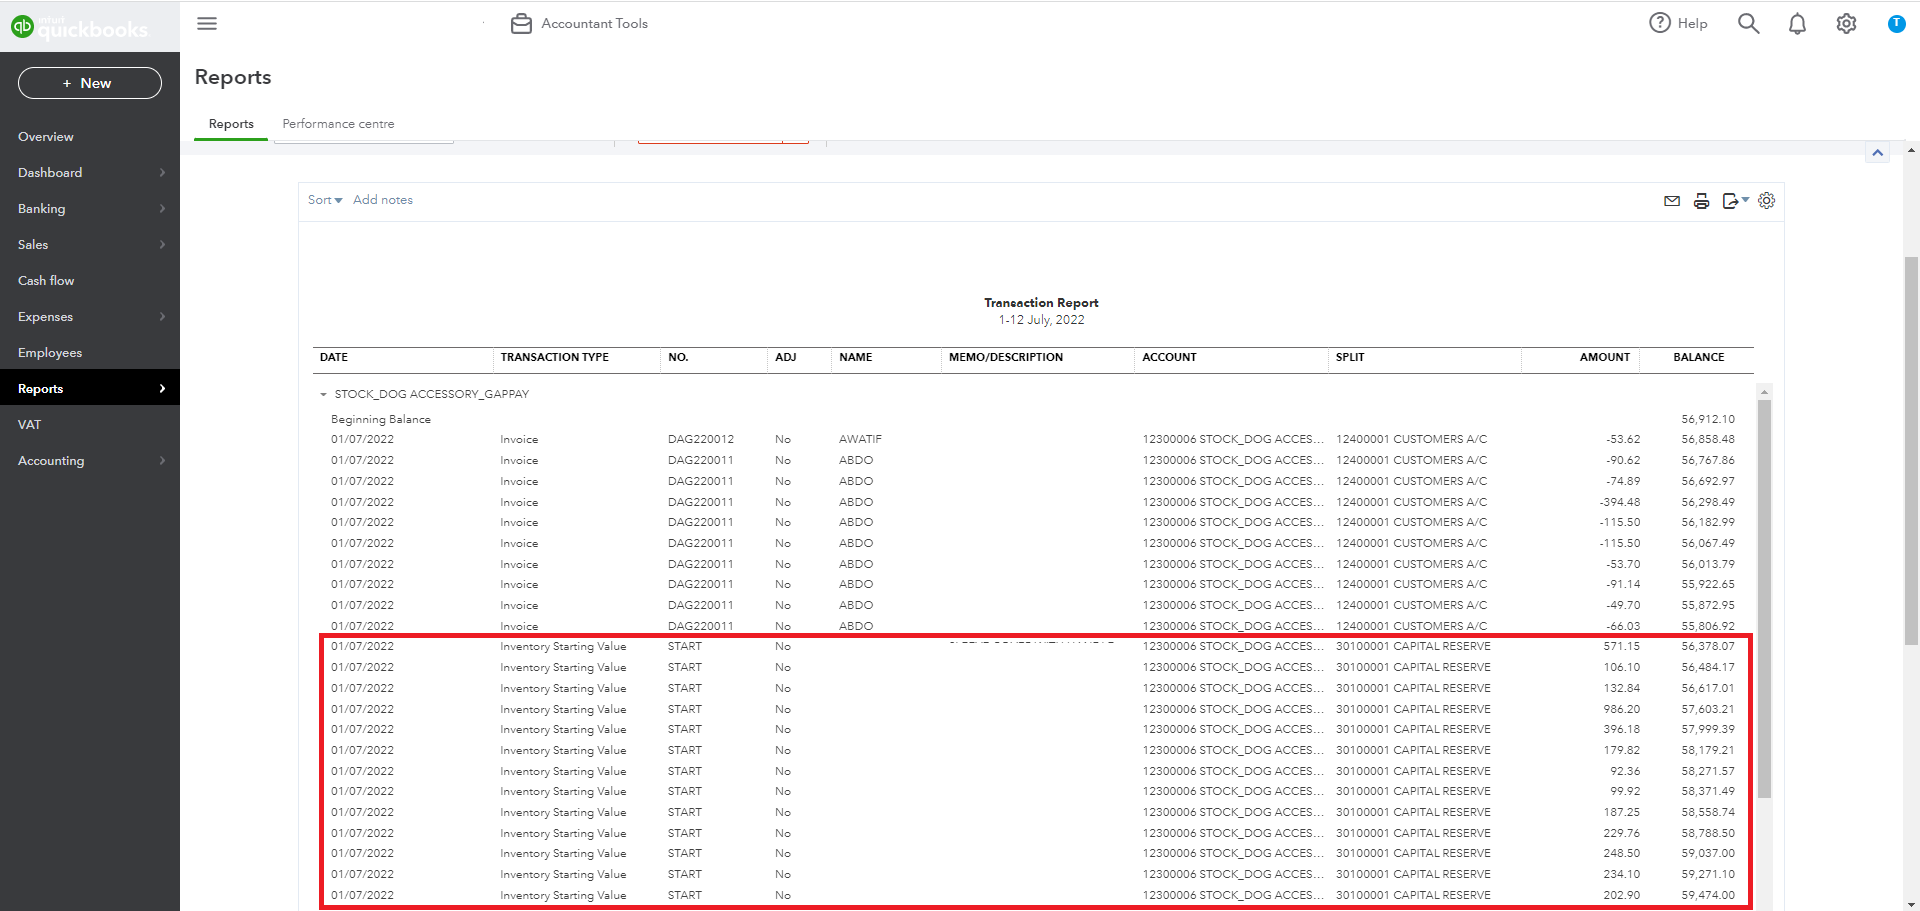Open the Sort dropdown
This screenshot has height=911, width=1920.
click(x=324, y=199)
